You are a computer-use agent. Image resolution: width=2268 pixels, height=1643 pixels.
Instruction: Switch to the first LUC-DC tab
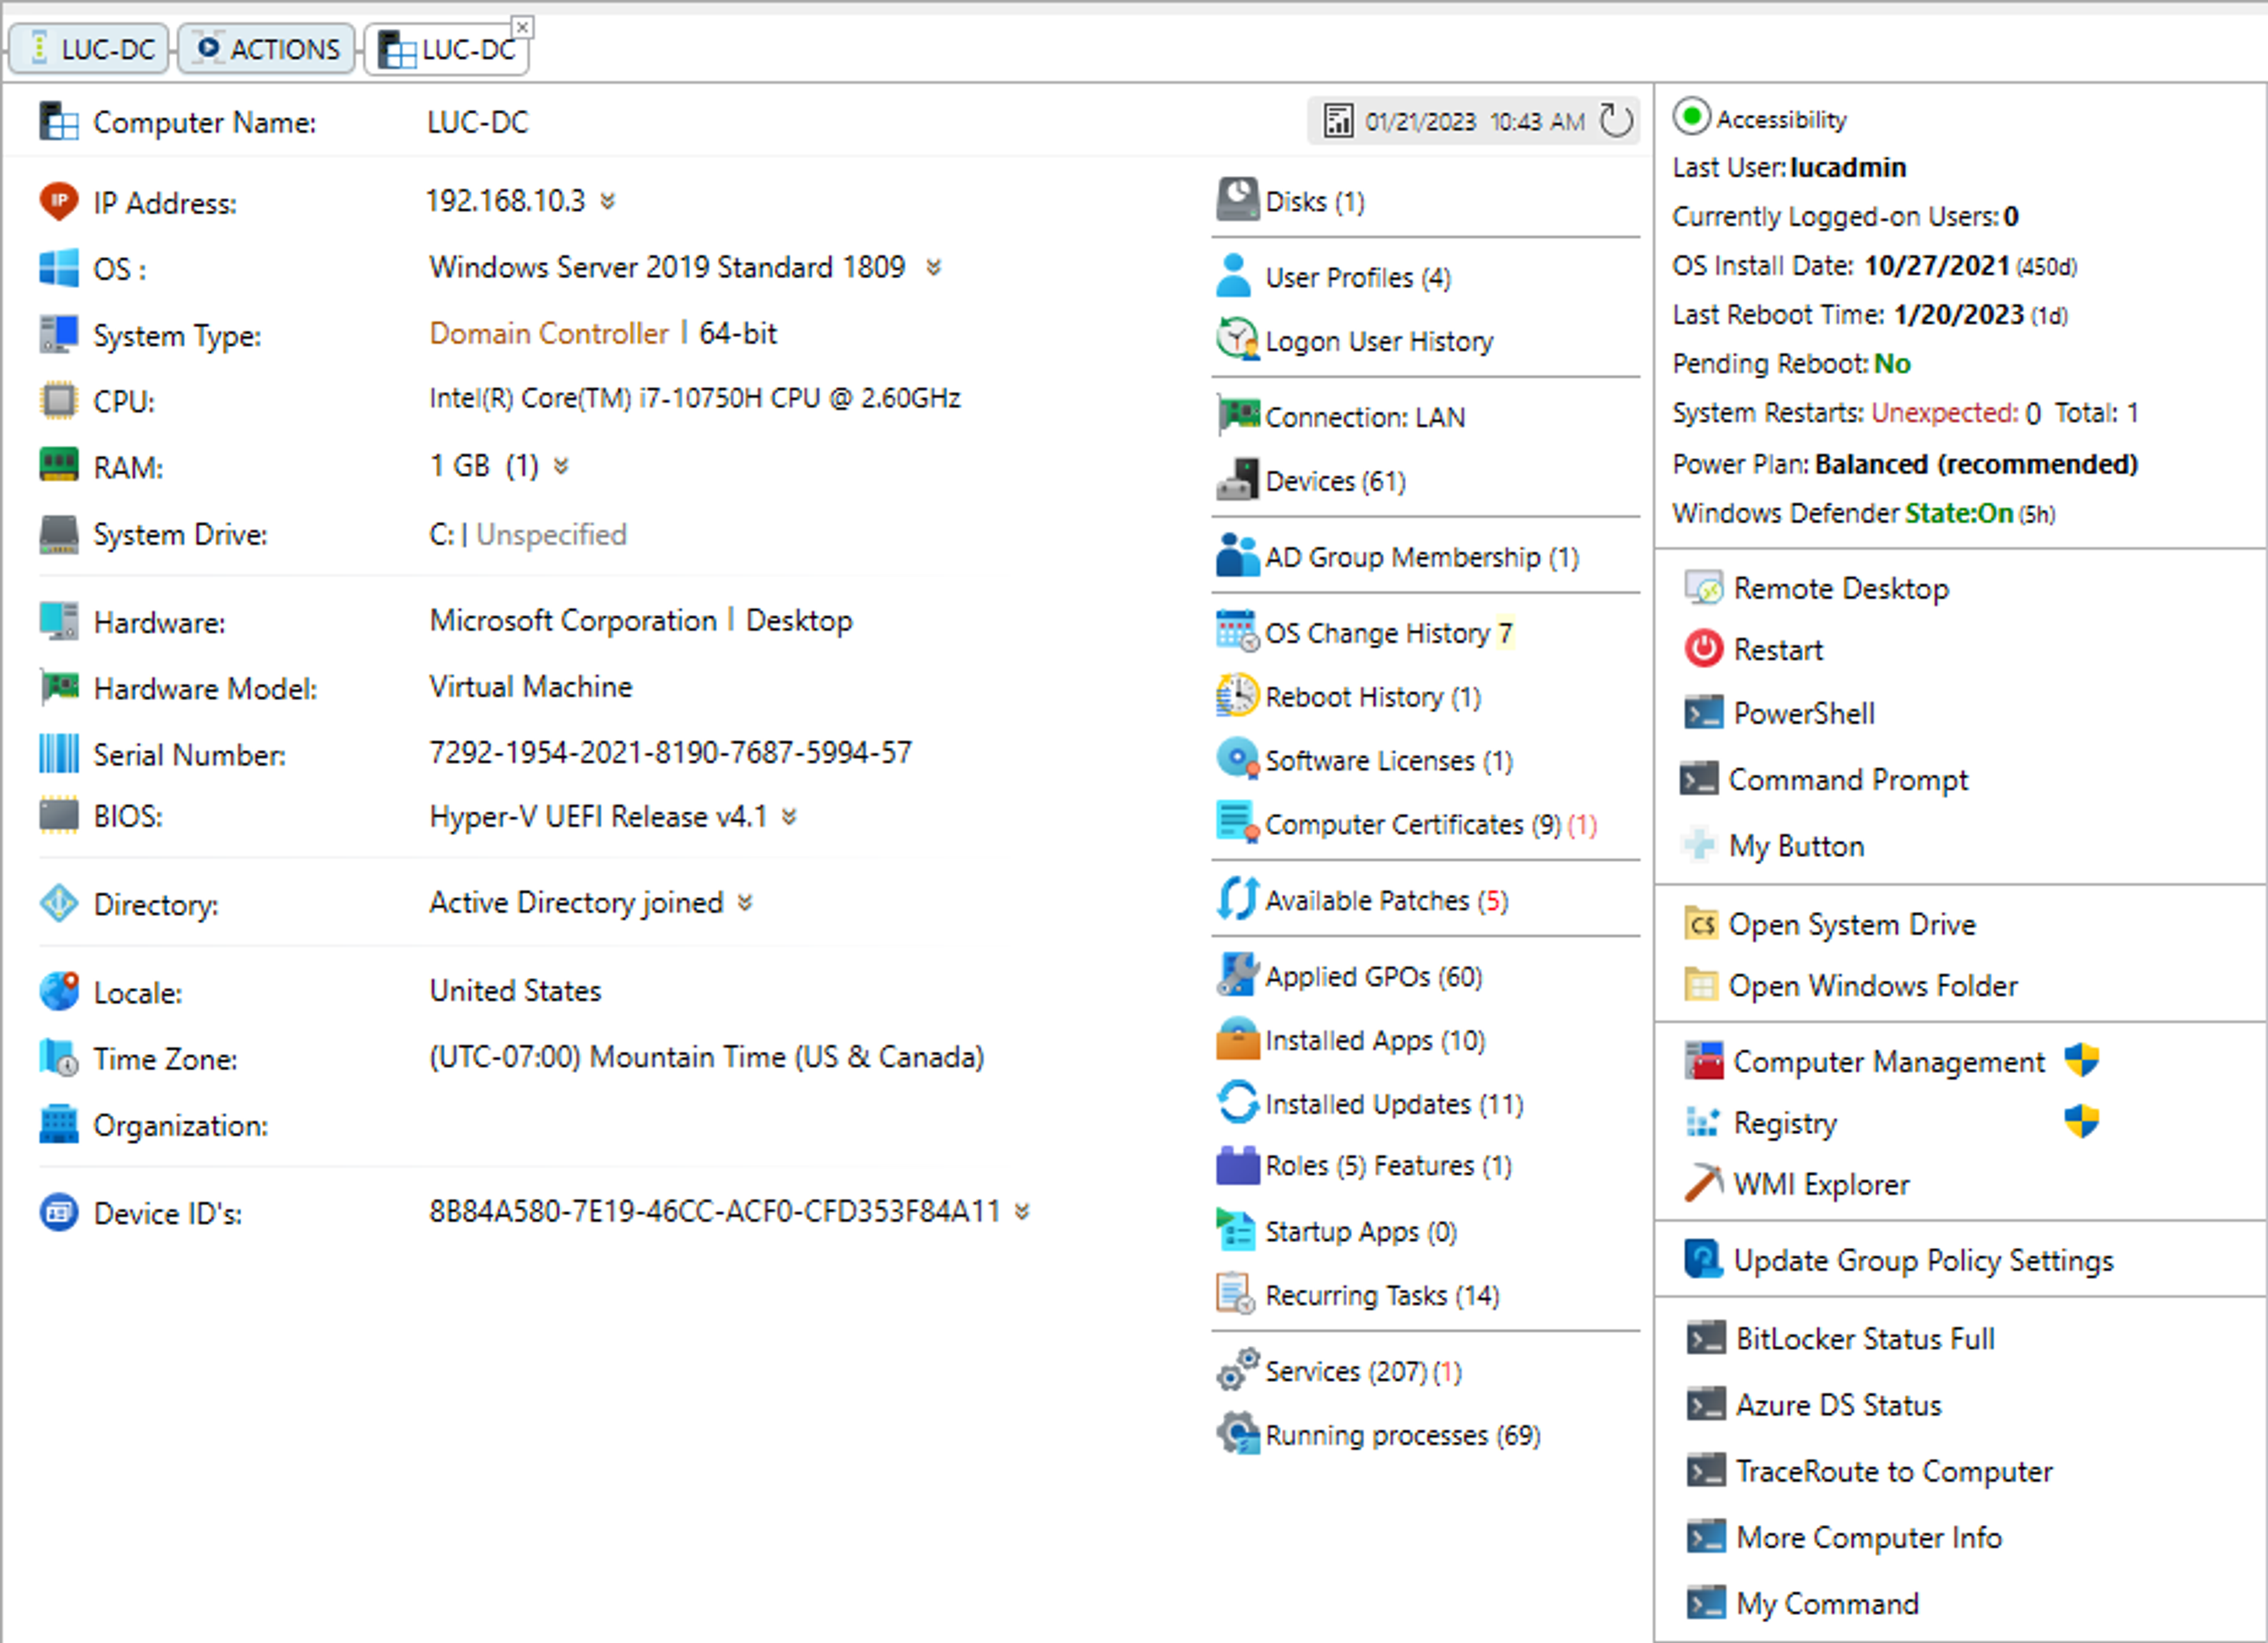click(90, 48)
